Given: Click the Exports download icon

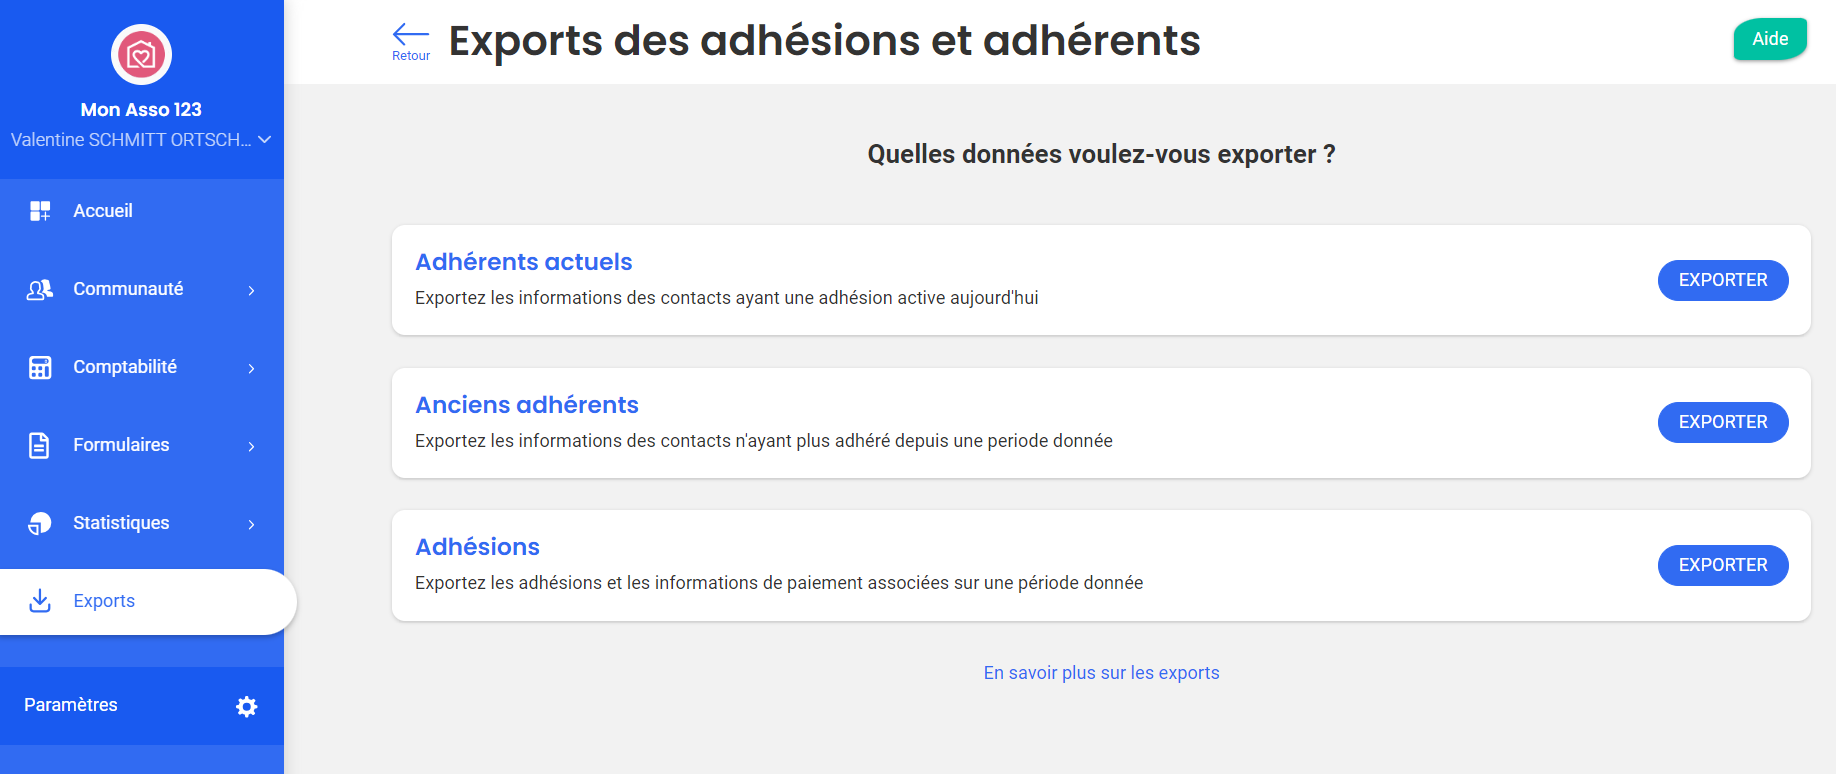Looking at the screenshot, I should (40, 601).
